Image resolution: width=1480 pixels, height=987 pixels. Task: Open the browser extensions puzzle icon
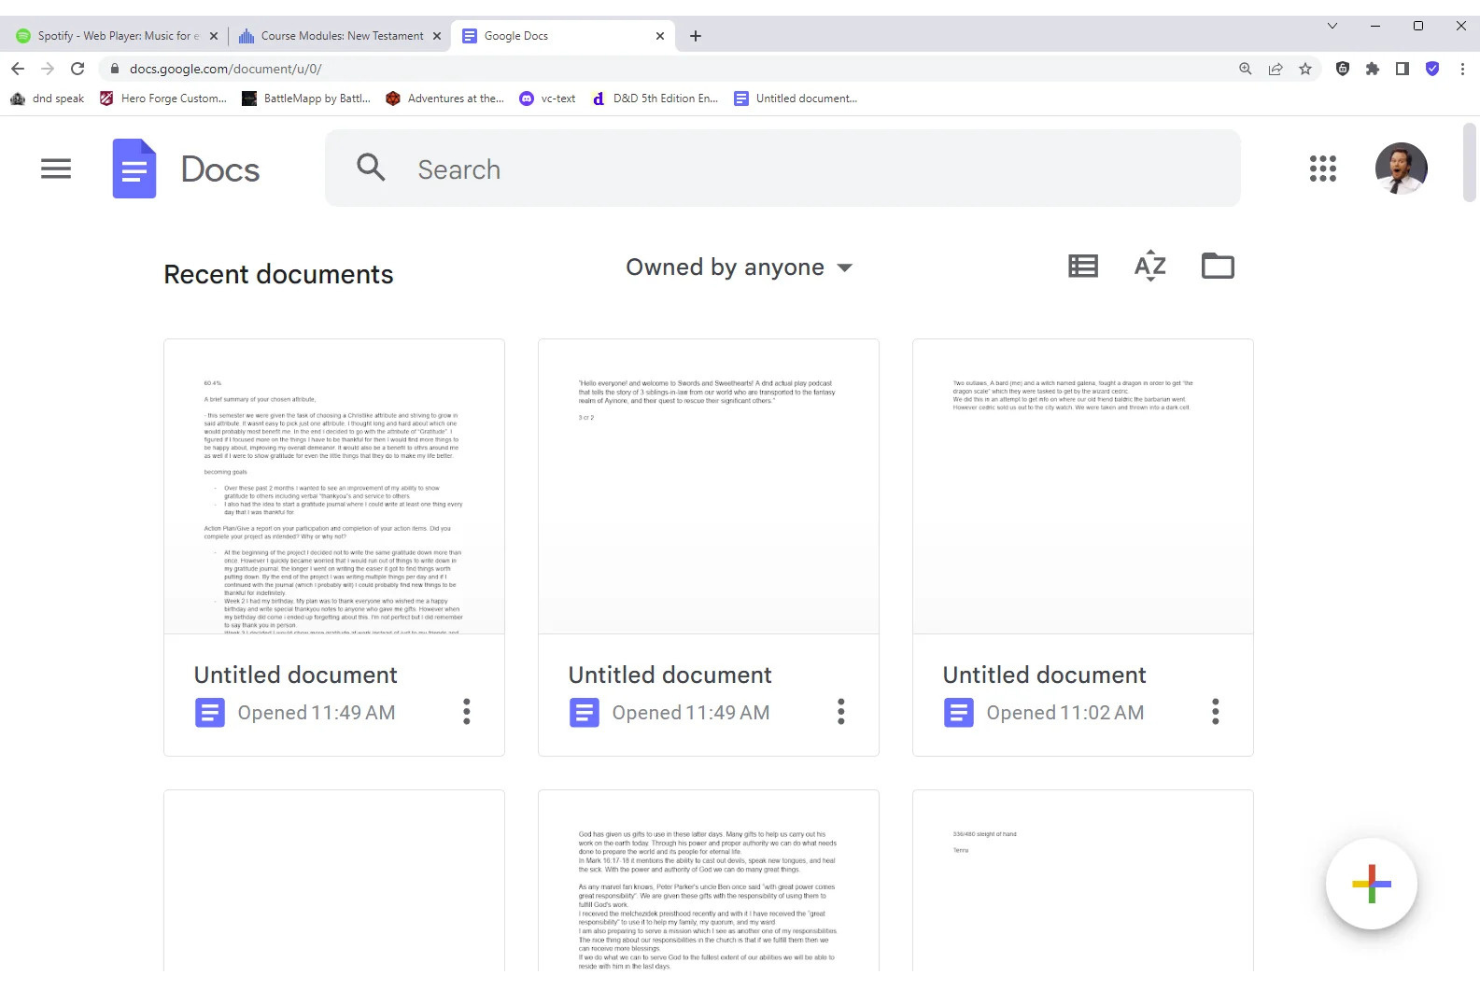(x=1372, y=69)
